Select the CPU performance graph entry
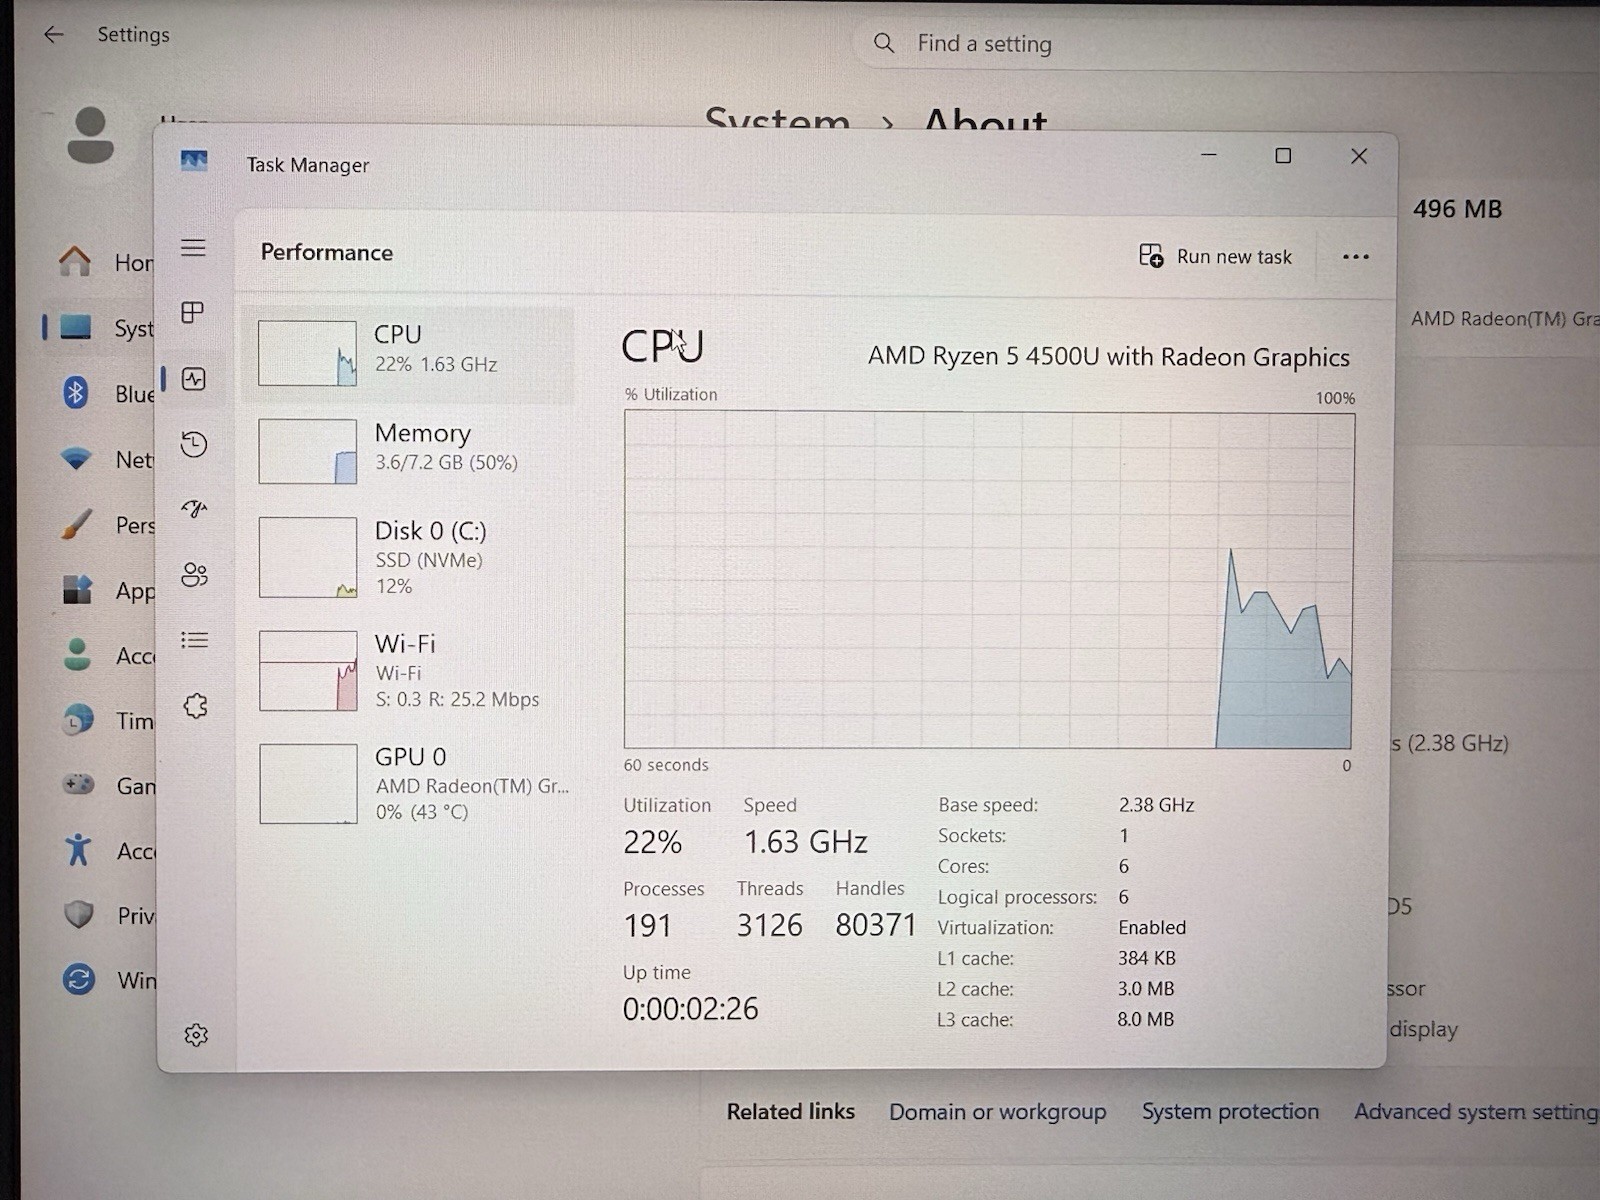This screenshot has height=1200, width=1600. pos(408,355)
